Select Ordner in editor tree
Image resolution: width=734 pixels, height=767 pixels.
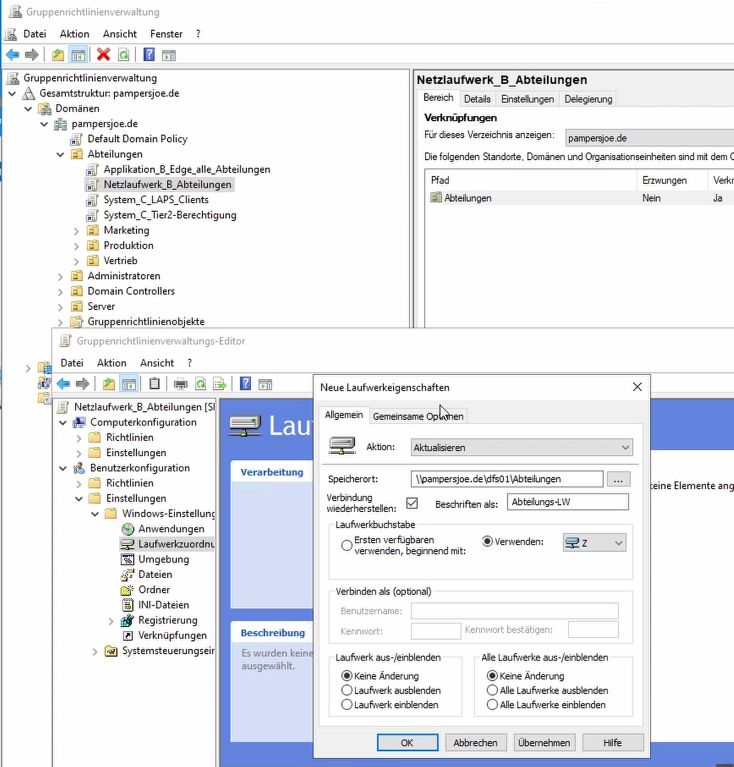154,589
